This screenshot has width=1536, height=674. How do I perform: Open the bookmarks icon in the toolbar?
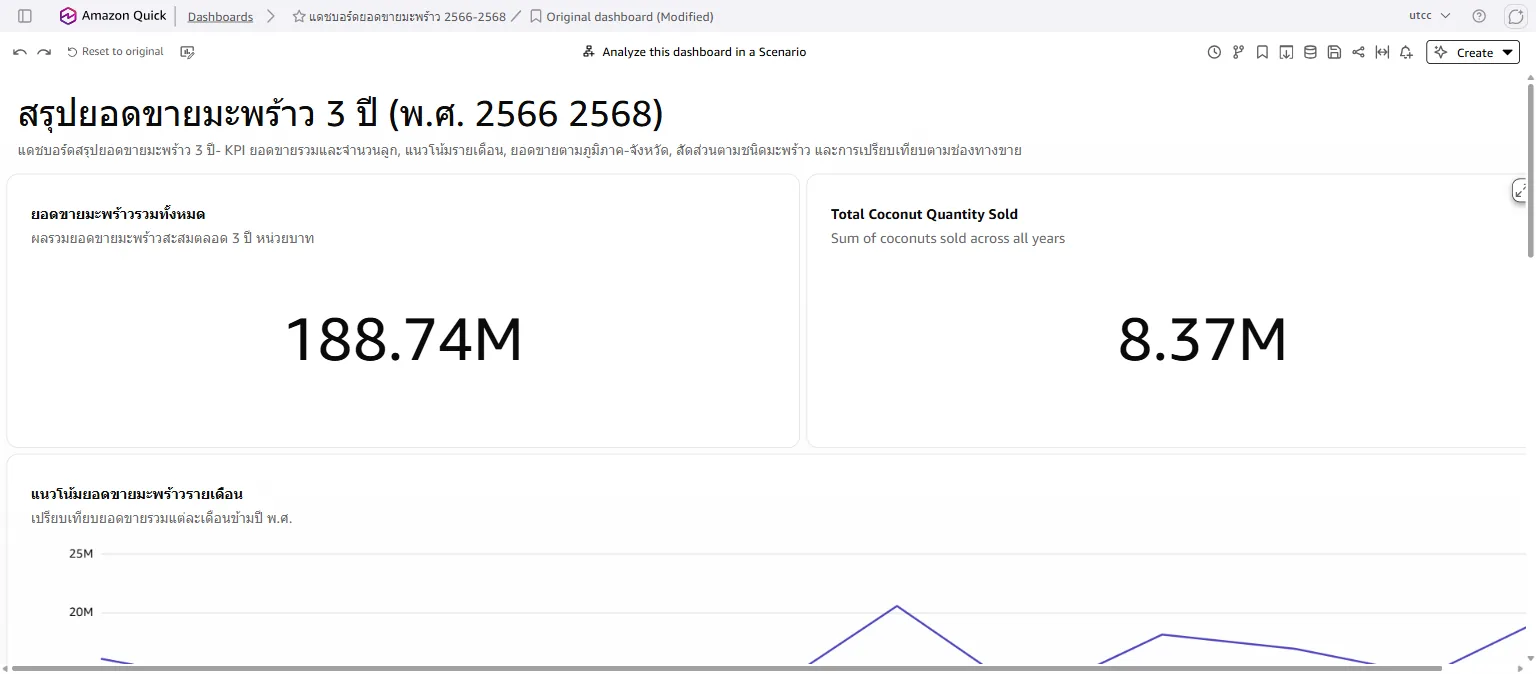coord(1262,52)
